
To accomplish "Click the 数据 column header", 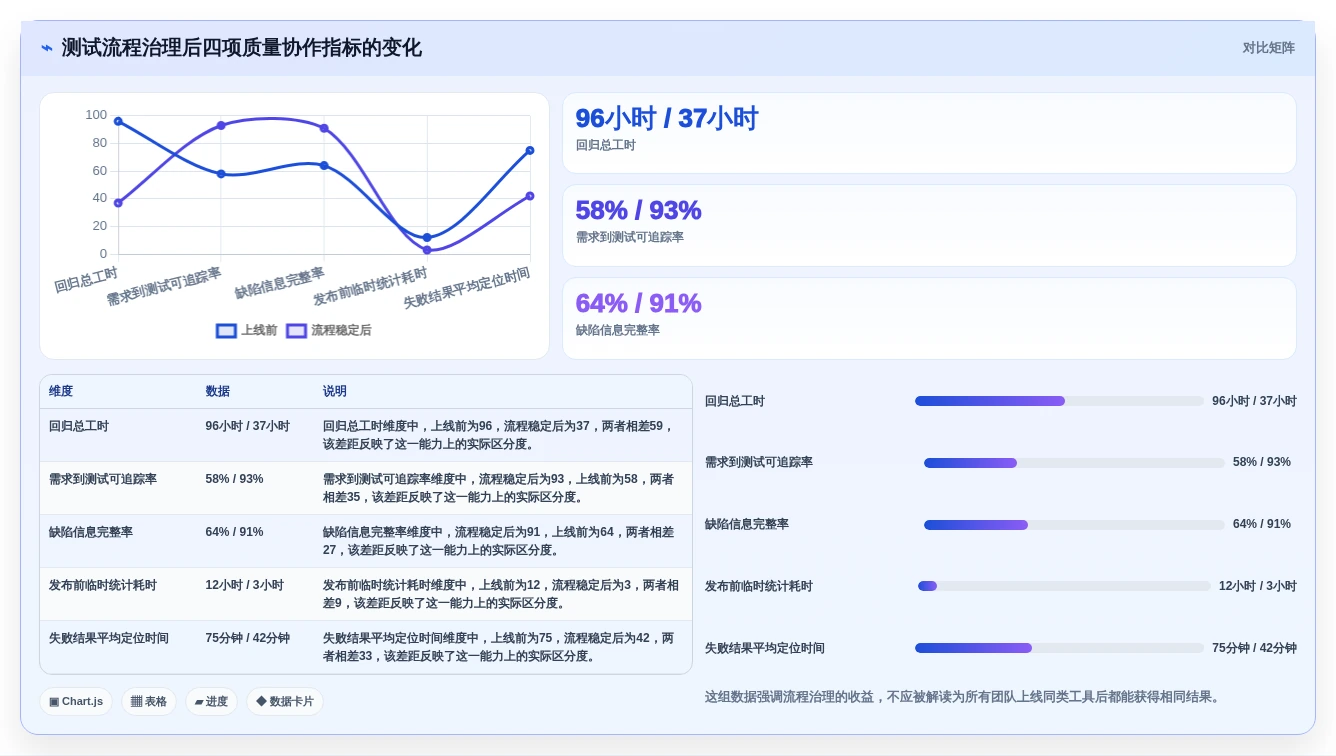I will [x=218, y=391].
